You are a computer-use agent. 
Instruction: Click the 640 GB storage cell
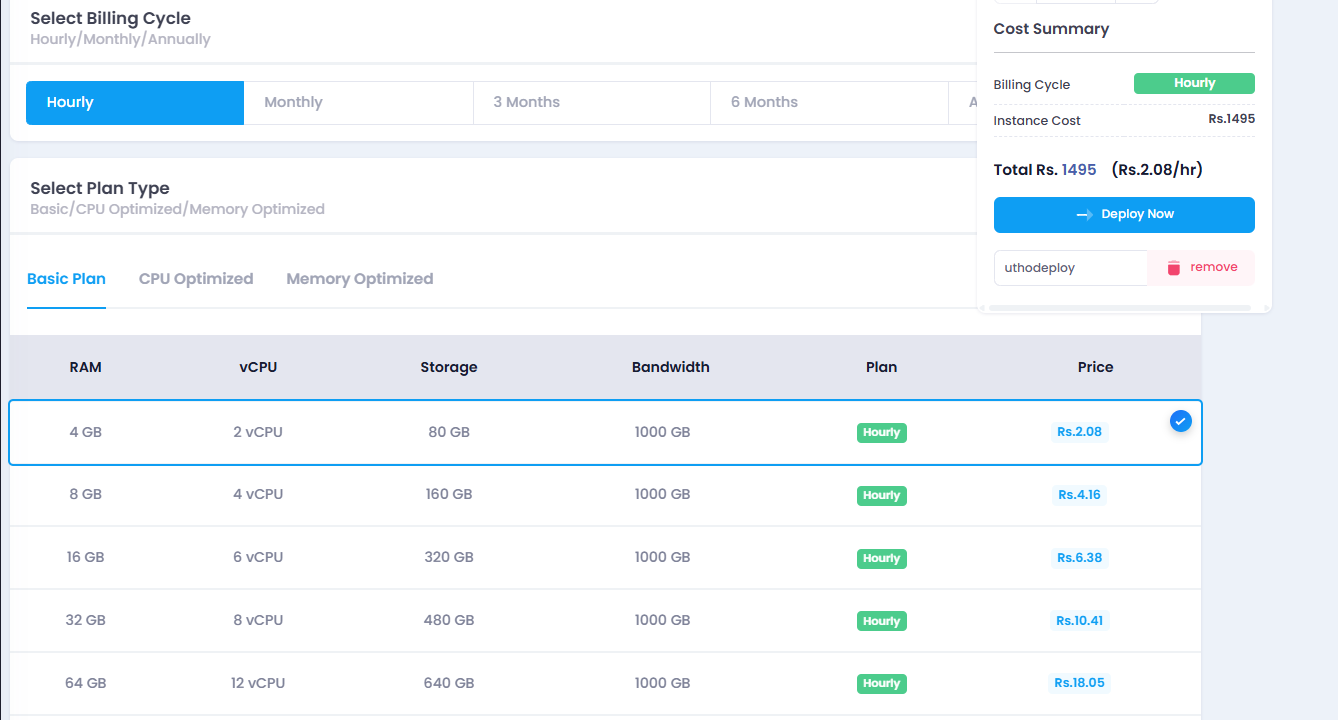pos(449,683)
